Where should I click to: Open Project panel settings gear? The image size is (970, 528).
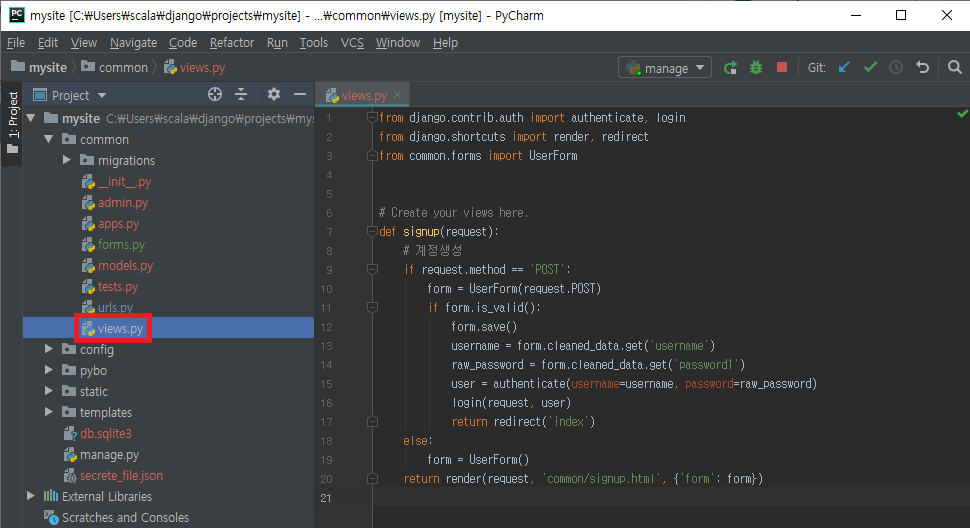[x=273, y=94]
